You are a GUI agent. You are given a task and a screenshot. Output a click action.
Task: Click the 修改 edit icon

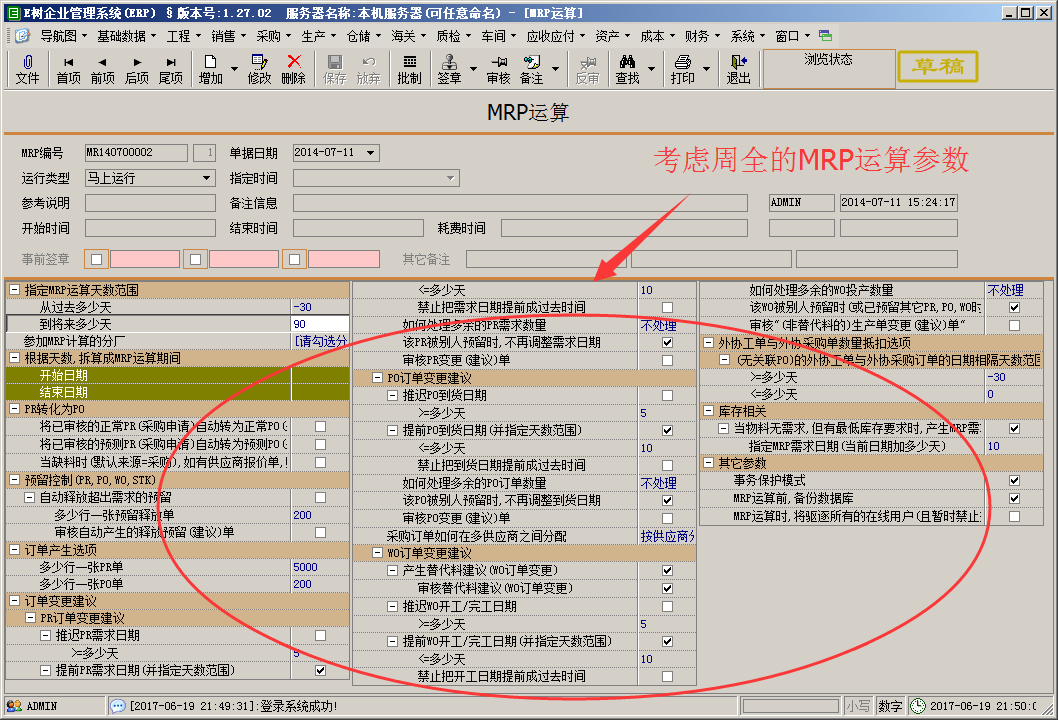click(x=259, y=62)
